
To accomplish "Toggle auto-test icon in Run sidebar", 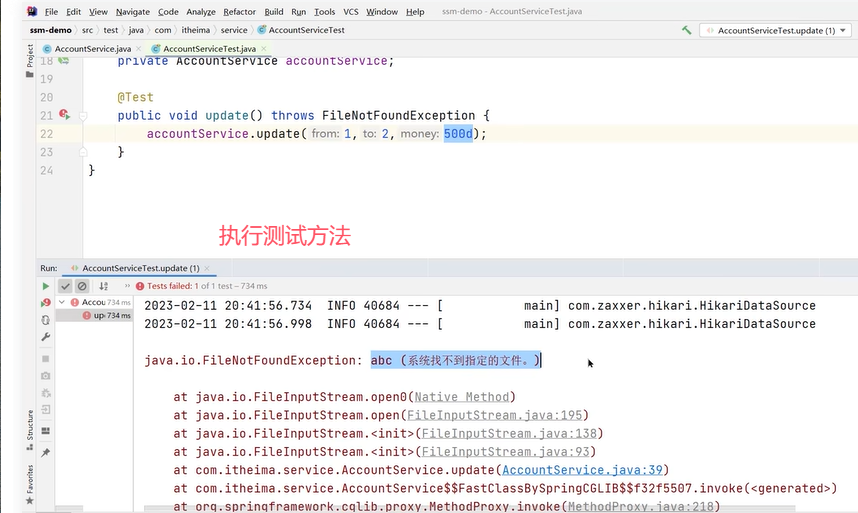I will tap(45, 320).
